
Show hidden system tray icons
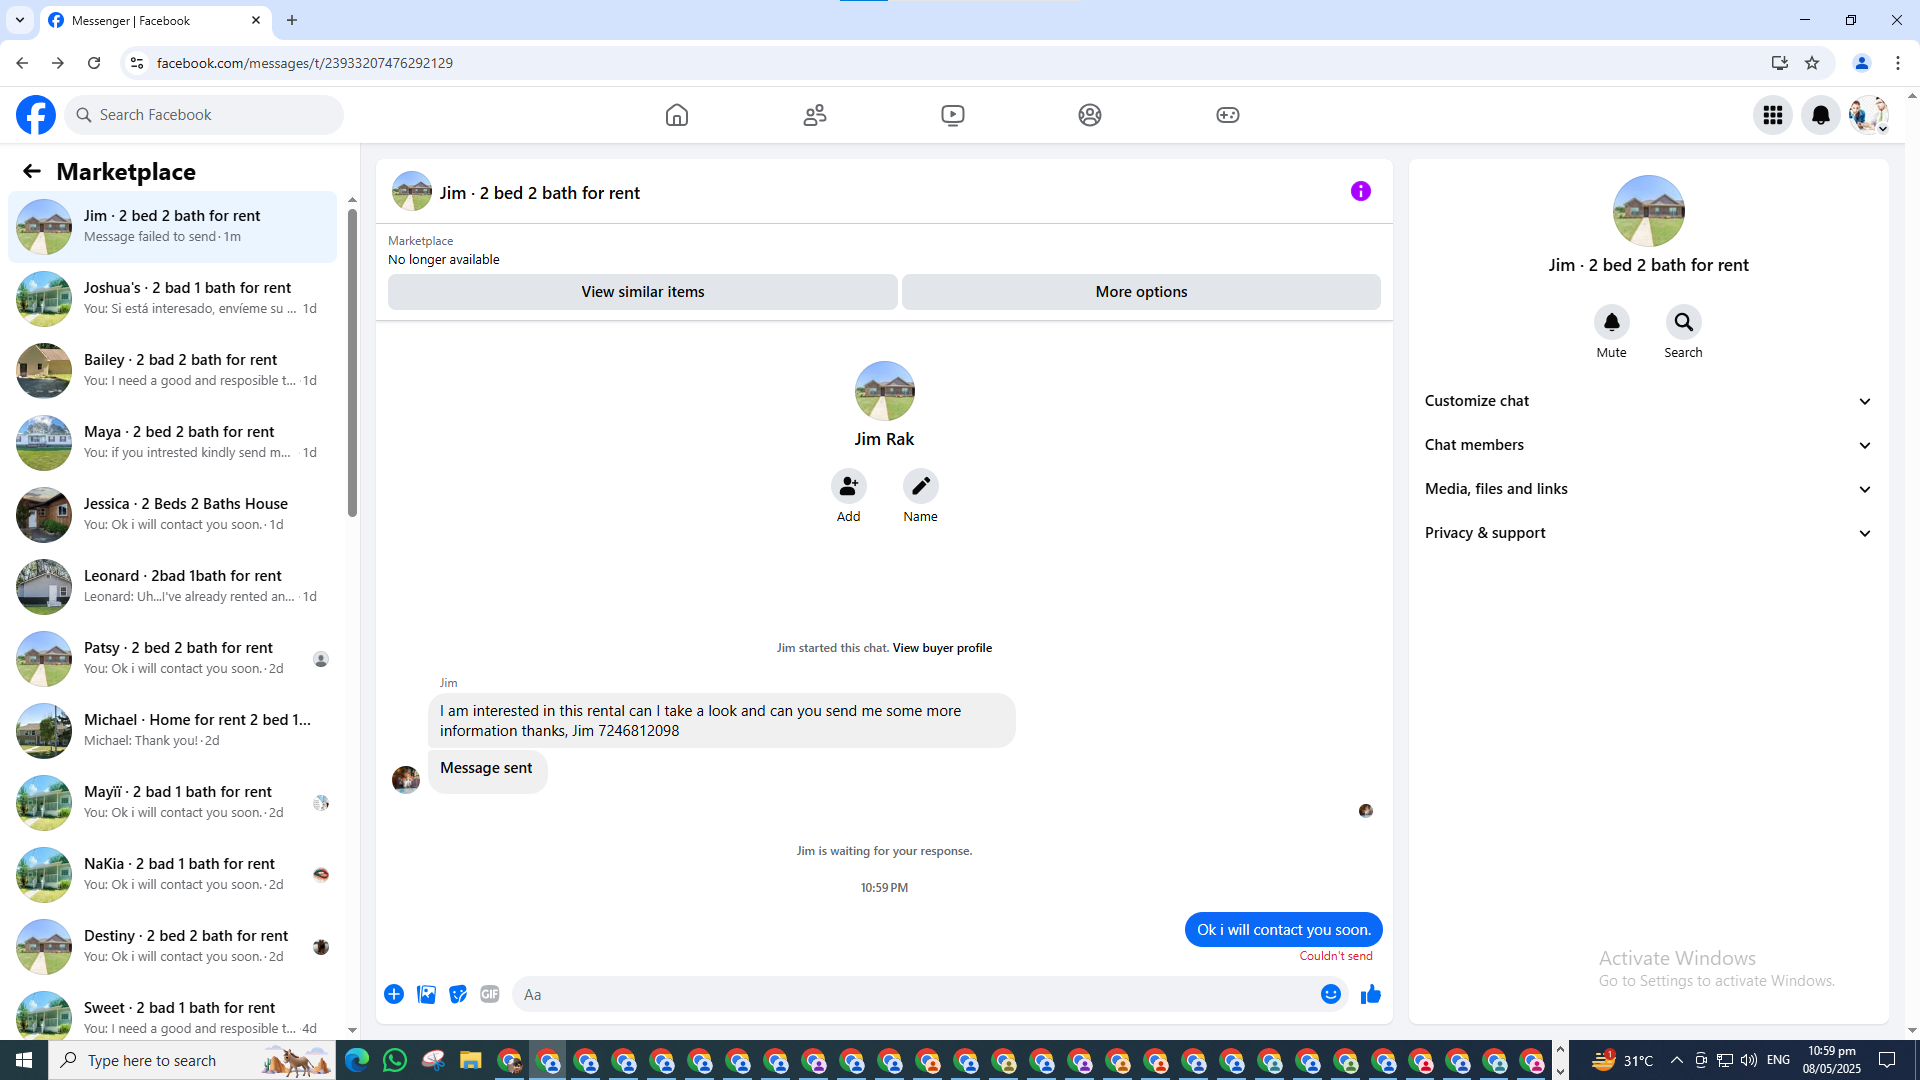tap(1677, 1060)
